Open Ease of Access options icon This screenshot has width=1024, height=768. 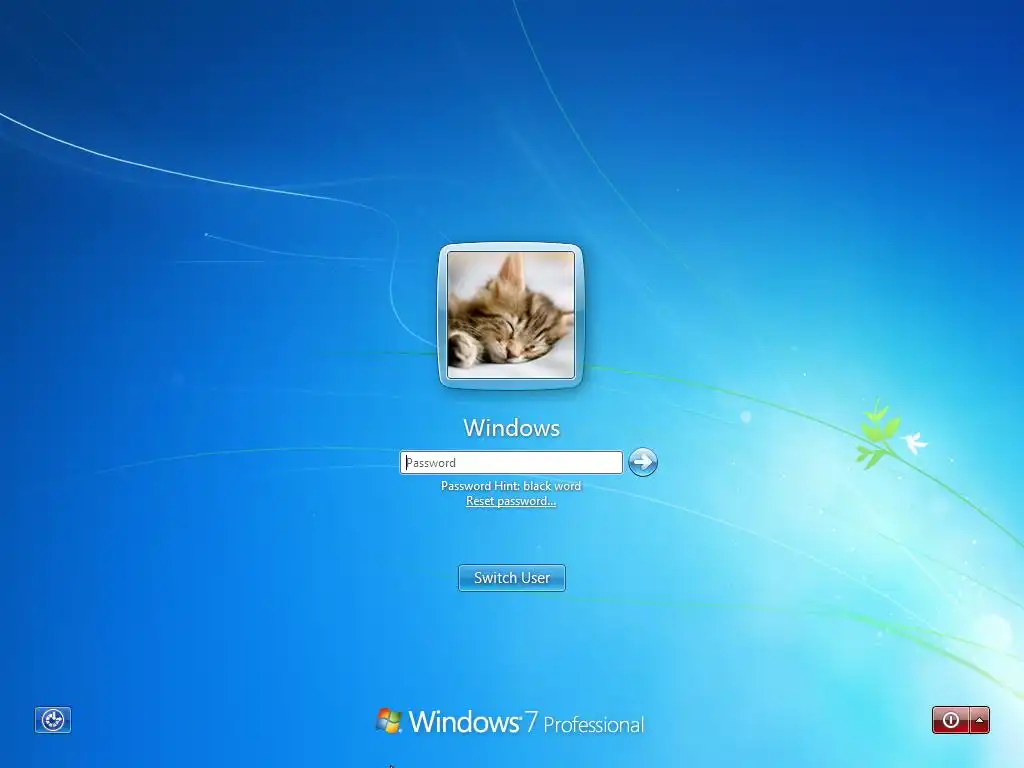[x=53, y=720]
